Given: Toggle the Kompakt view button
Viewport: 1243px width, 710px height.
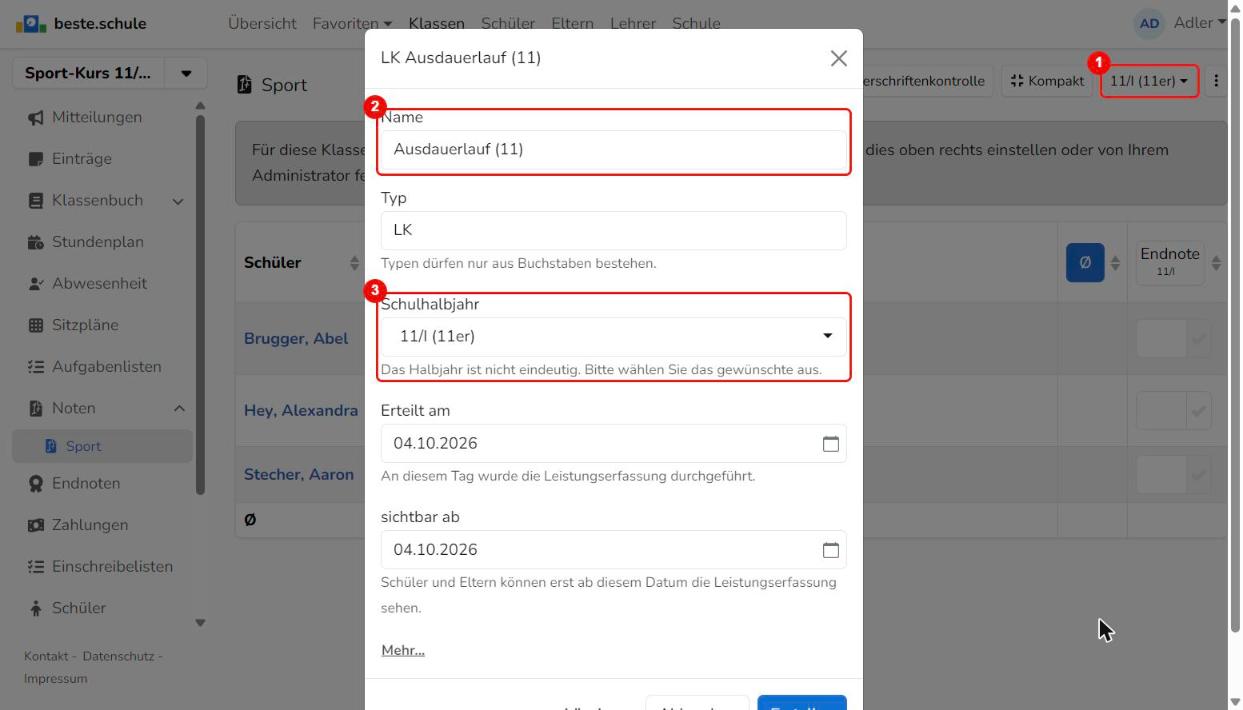Looking at the screenshot, I should point(1046,81).
